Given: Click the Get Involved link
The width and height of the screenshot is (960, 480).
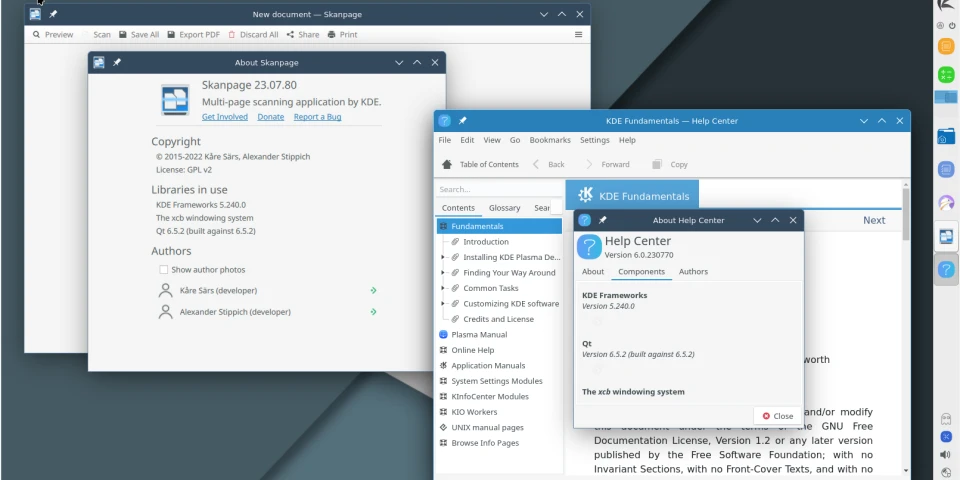Looking at the screenshot, I should pyautogui.click(x=225, y=117).
